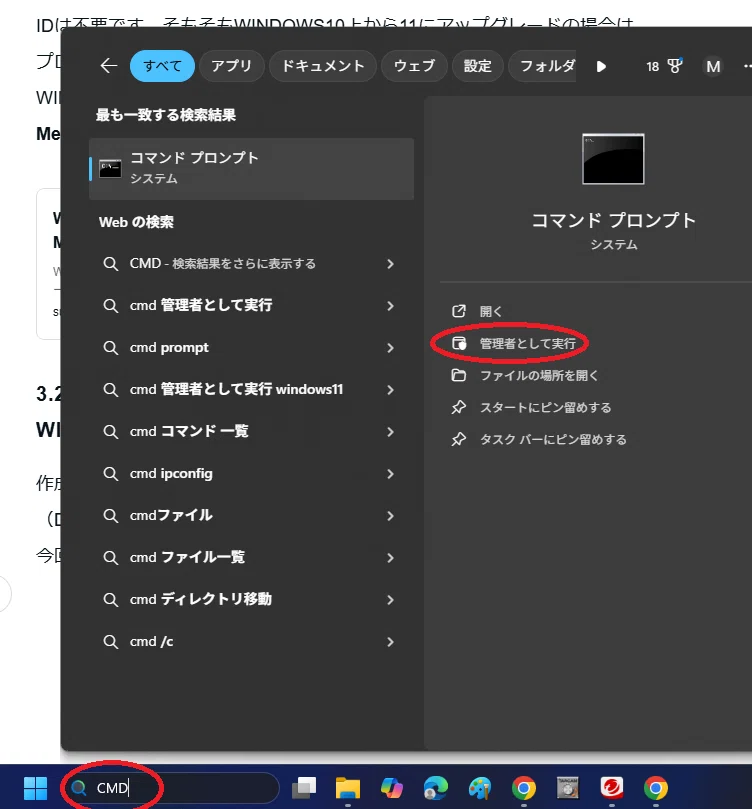
Task: Select web suggestion cmd /c
Action: tap(251, 642)
